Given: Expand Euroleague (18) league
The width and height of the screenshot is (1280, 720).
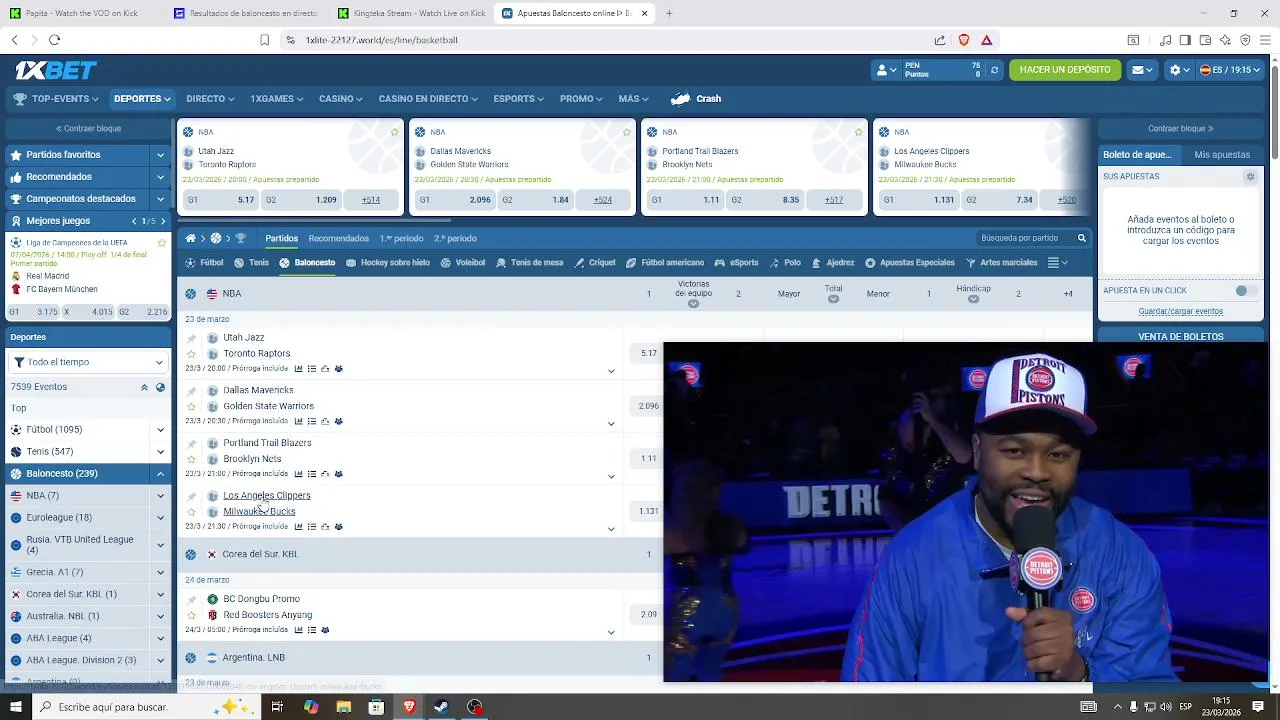Looking at the screenshot, I should click(x=160, y=518).
